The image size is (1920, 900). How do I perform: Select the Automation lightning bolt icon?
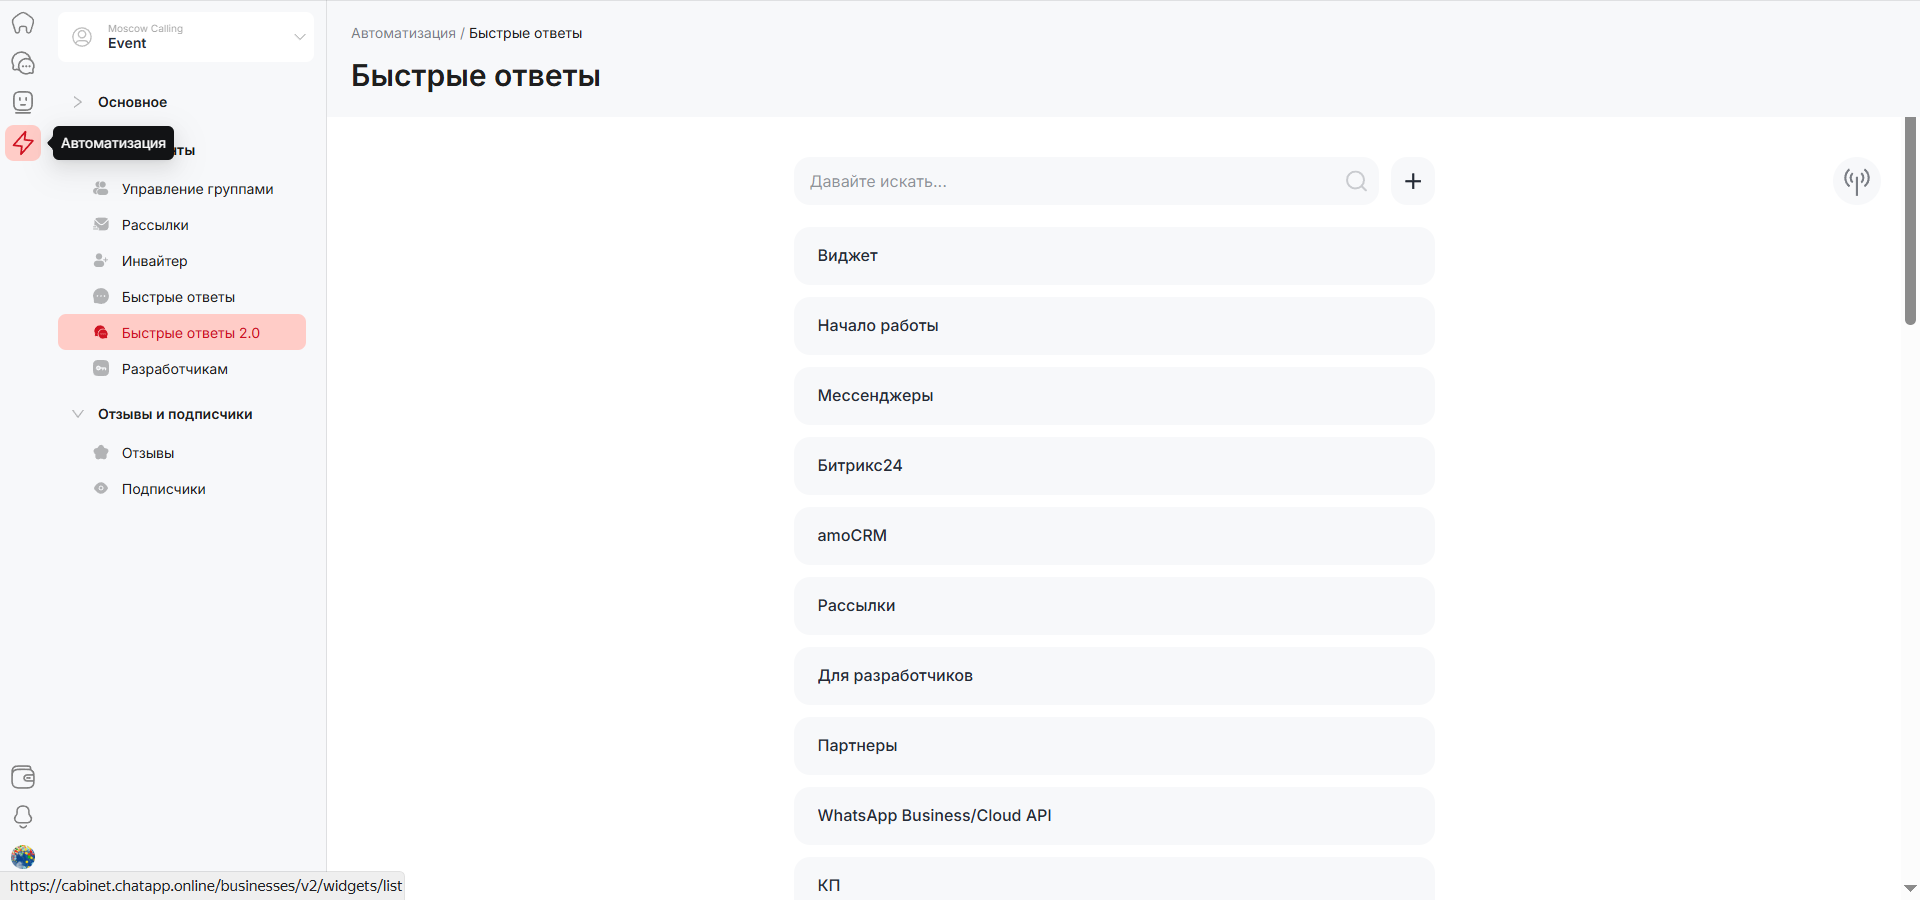click(x=23, y=143)
